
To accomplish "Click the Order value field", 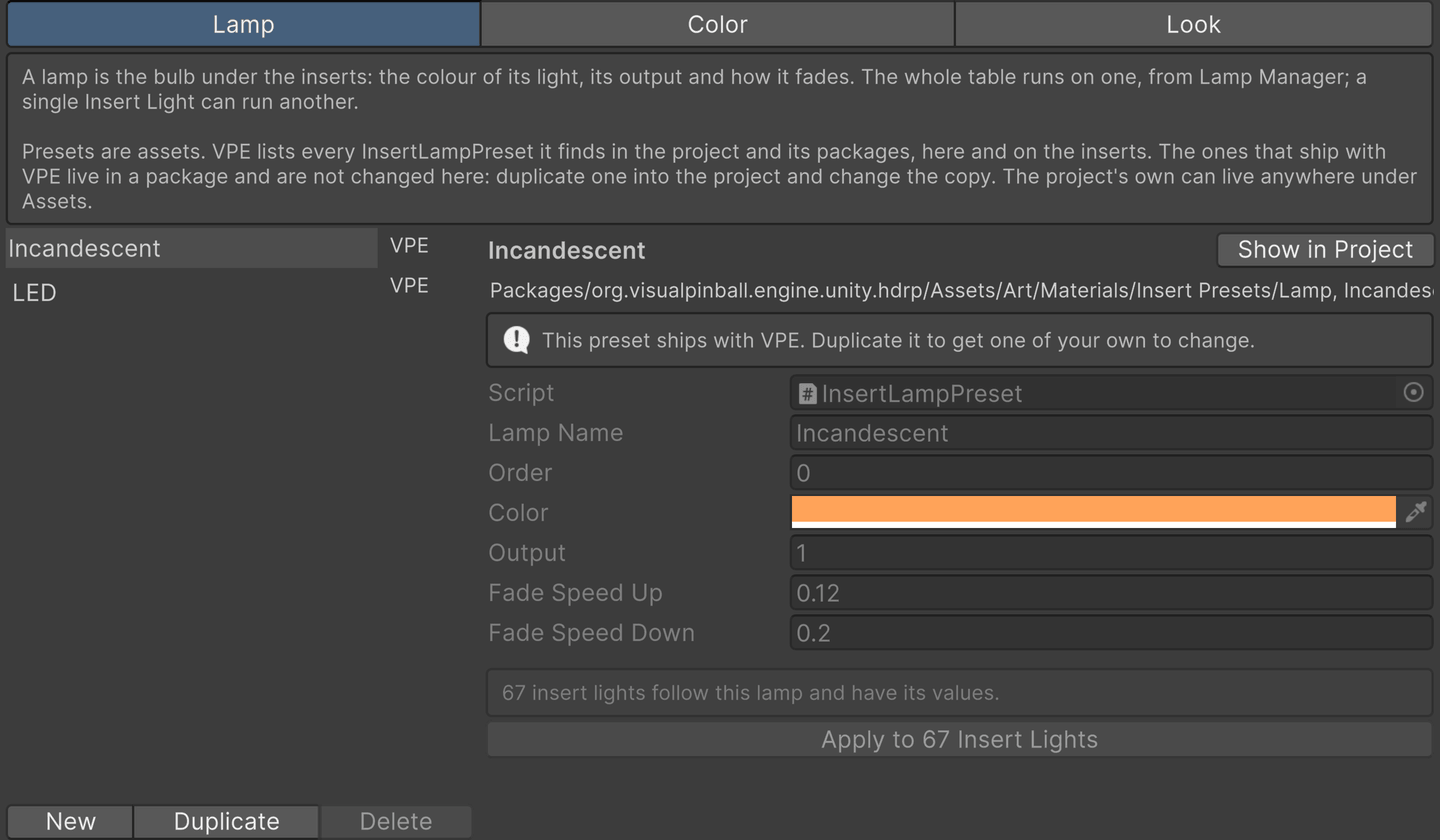I will tap(1111, 473).
